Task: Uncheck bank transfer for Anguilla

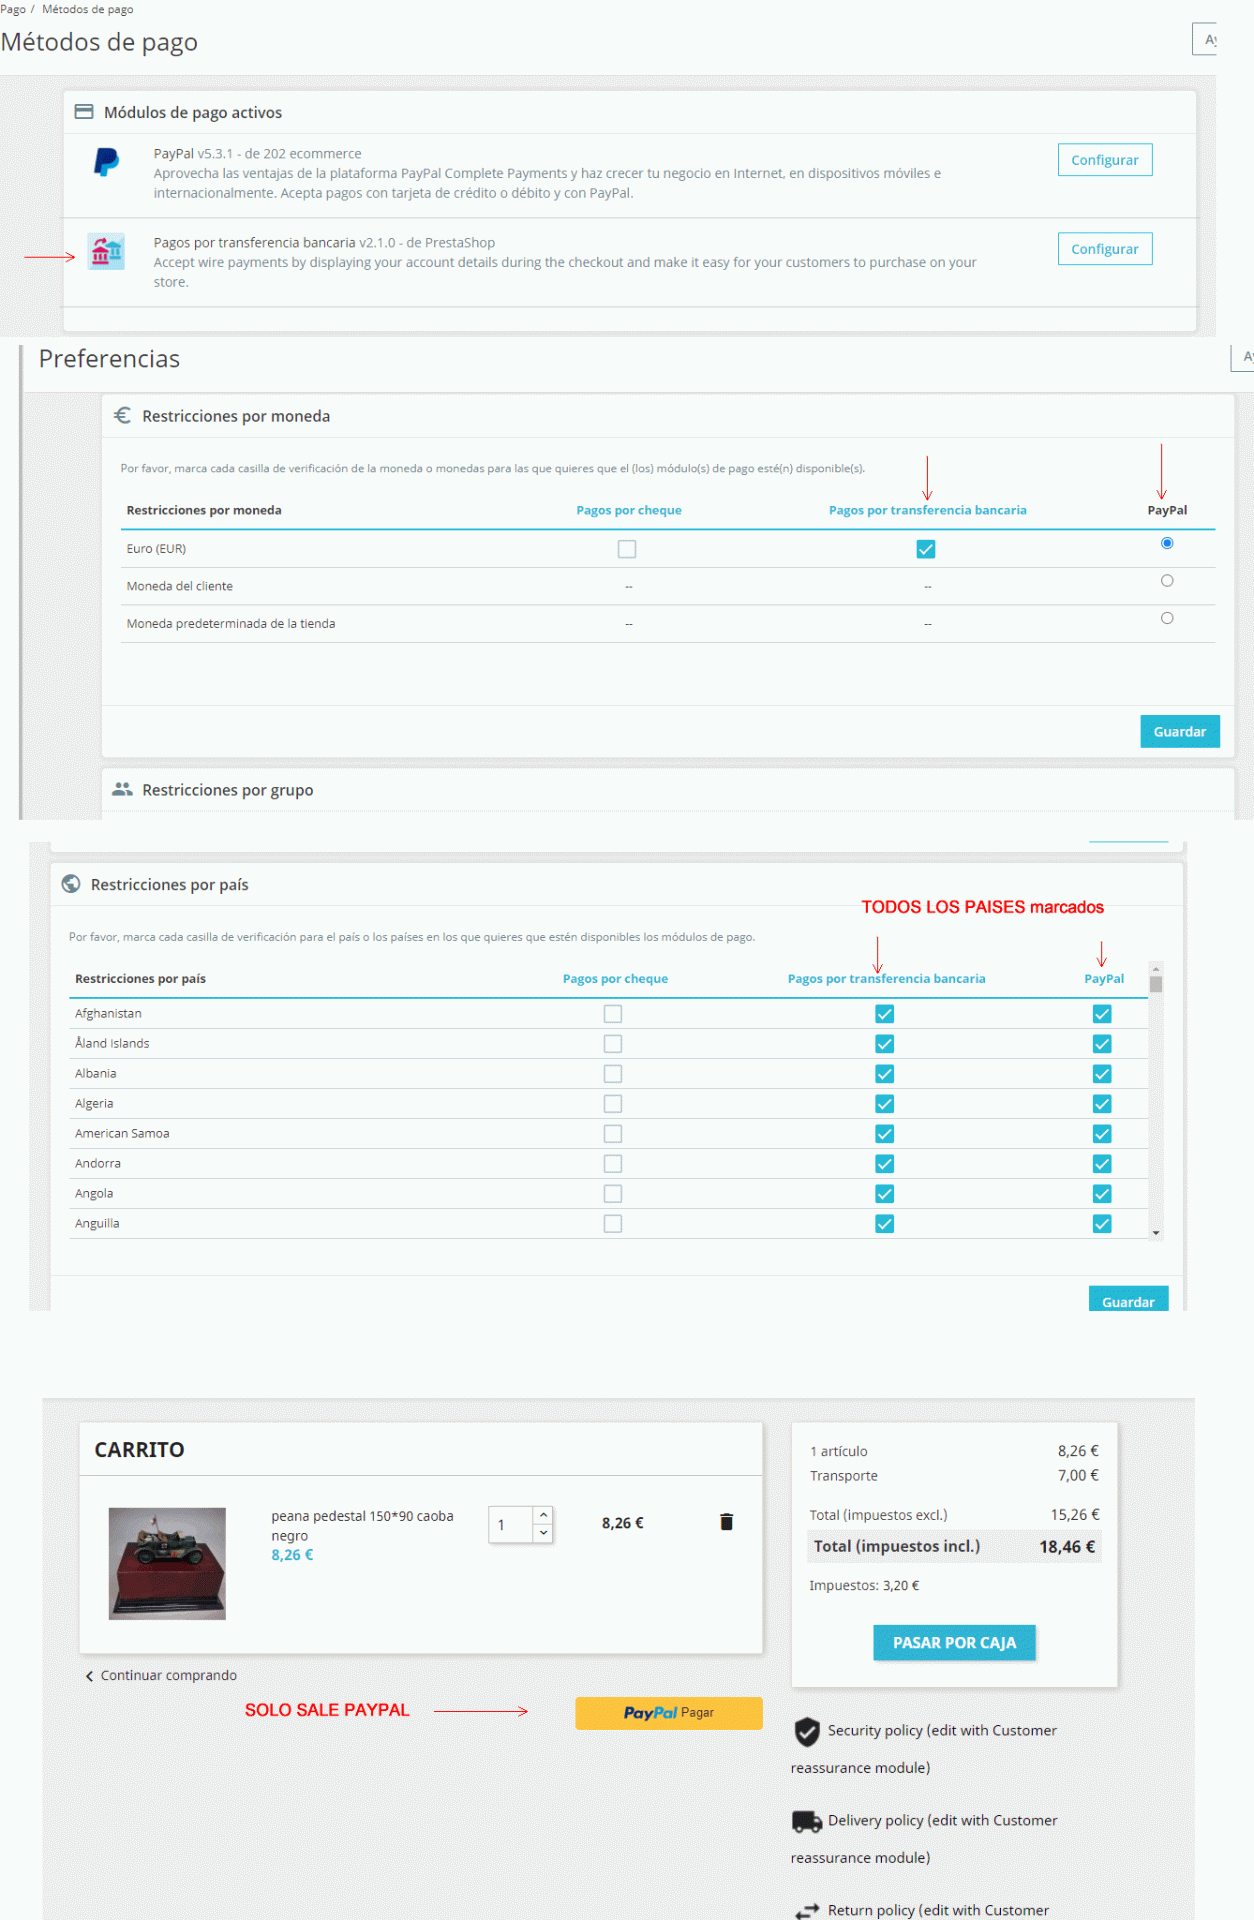Action: click(885, 1224)
